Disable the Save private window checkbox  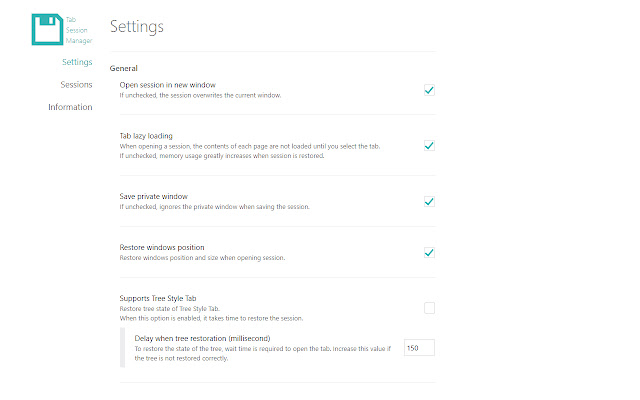point(428,201)
